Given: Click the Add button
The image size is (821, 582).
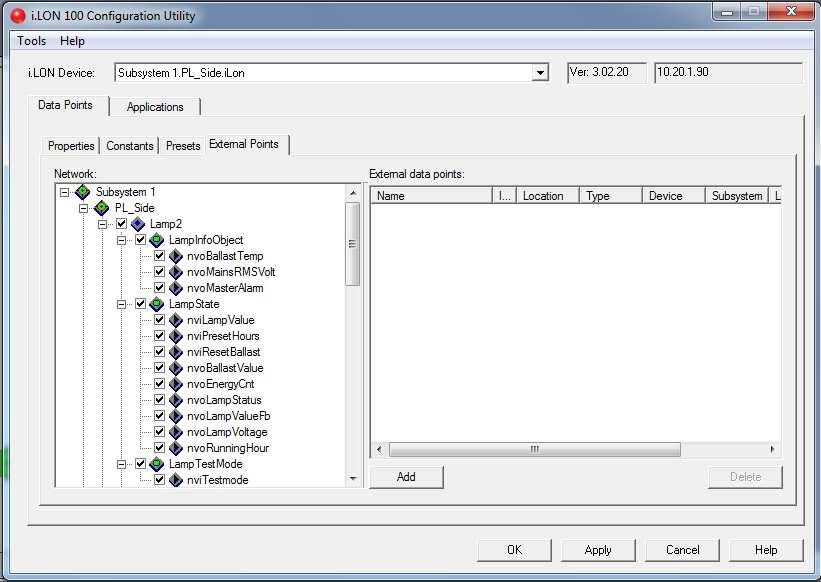Looking at the screenshot, I should pos(406,477).
